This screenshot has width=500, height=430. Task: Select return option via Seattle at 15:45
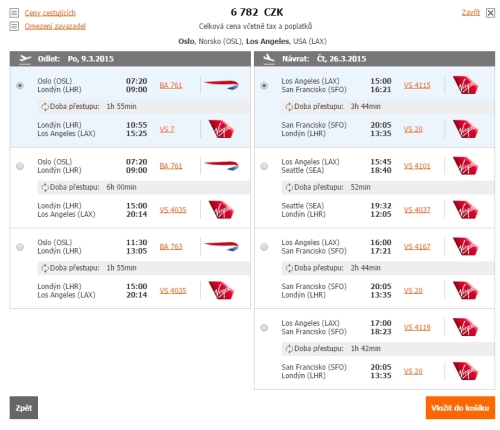[264, 166]
